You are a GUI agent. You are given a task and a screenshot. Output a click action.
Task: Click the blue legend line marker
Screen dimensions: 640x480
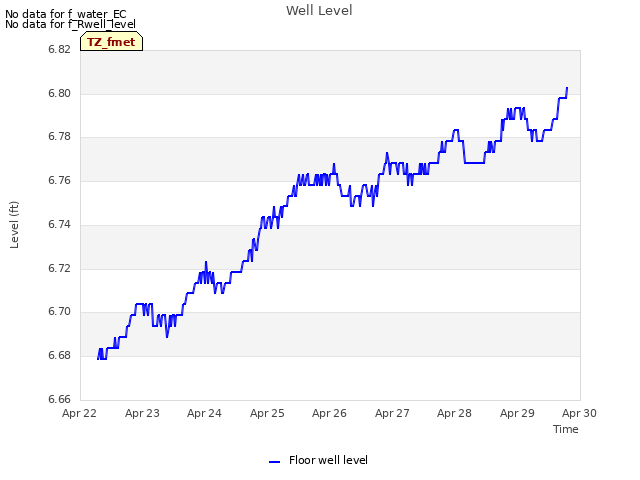(x=274, y=462)
